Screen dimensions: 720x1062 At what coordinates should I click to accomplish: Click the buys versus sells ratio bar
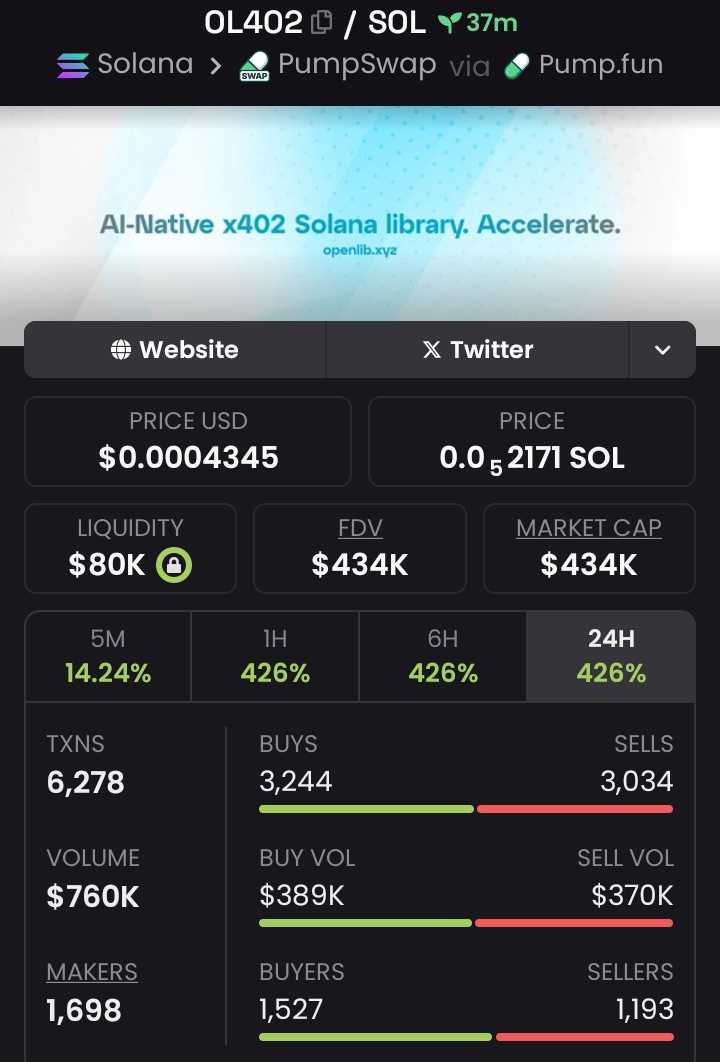pyautogui.click(x=466, y=809)
